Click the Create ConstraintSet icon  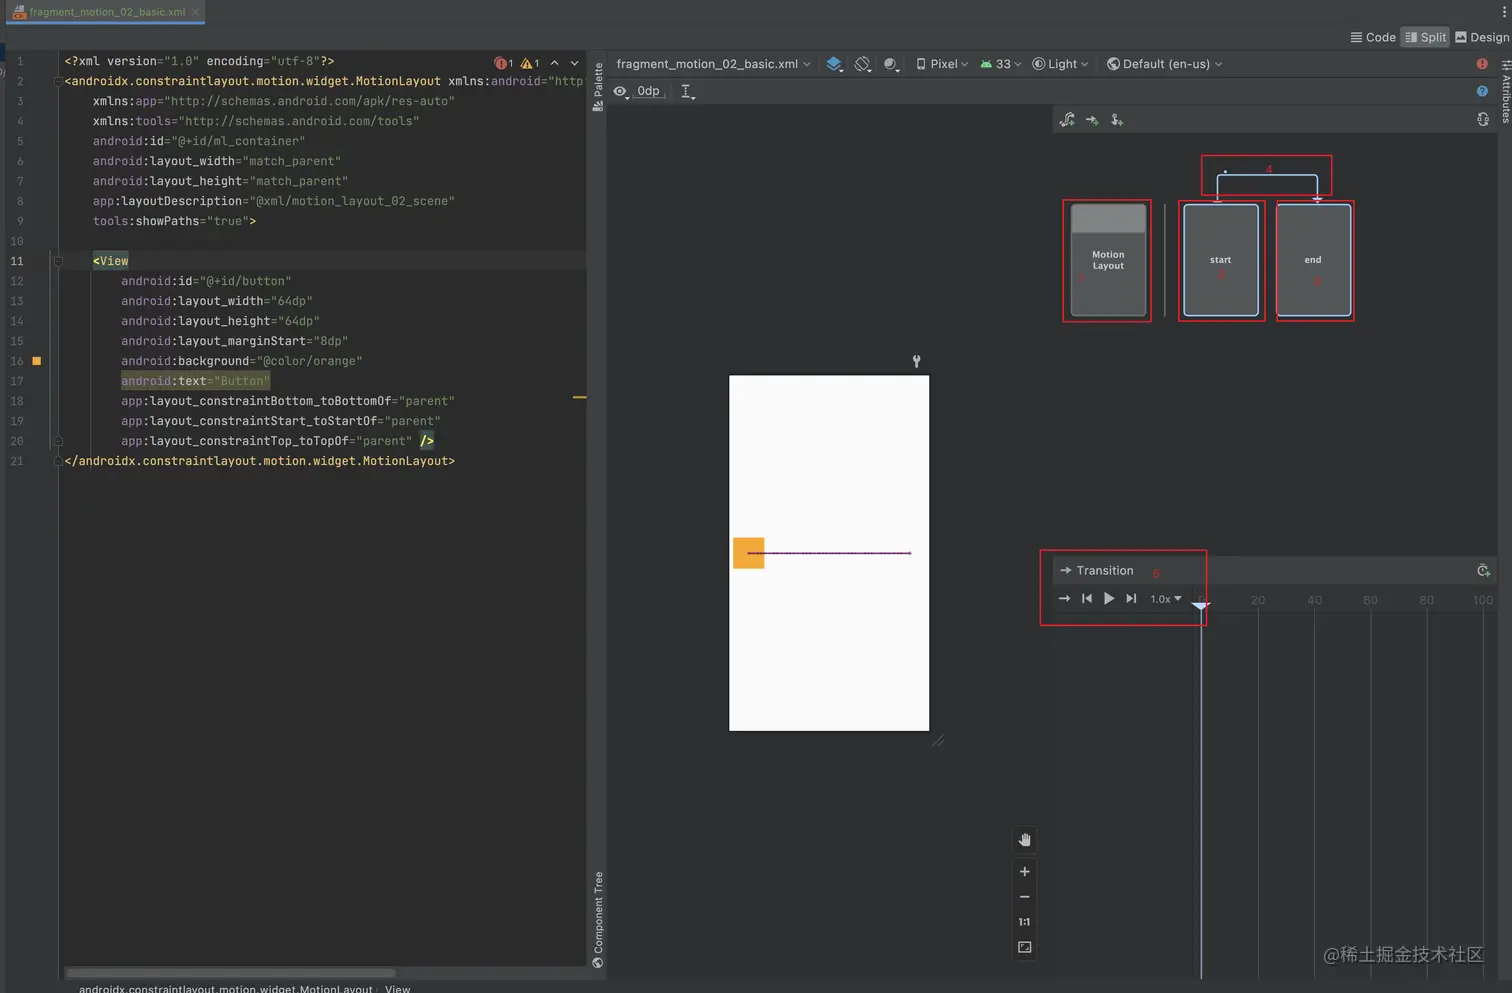1067,120
